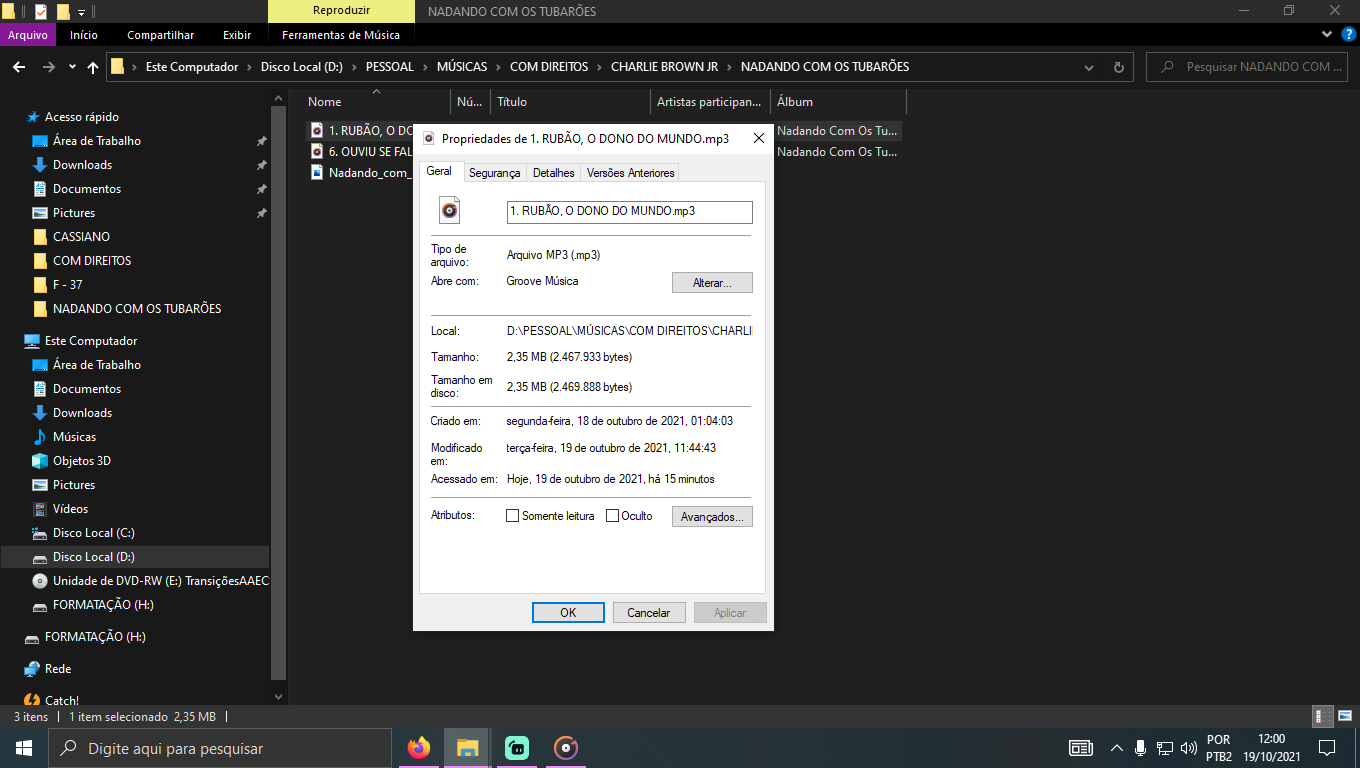Open the address bar history dropdown

(1089, 67)
